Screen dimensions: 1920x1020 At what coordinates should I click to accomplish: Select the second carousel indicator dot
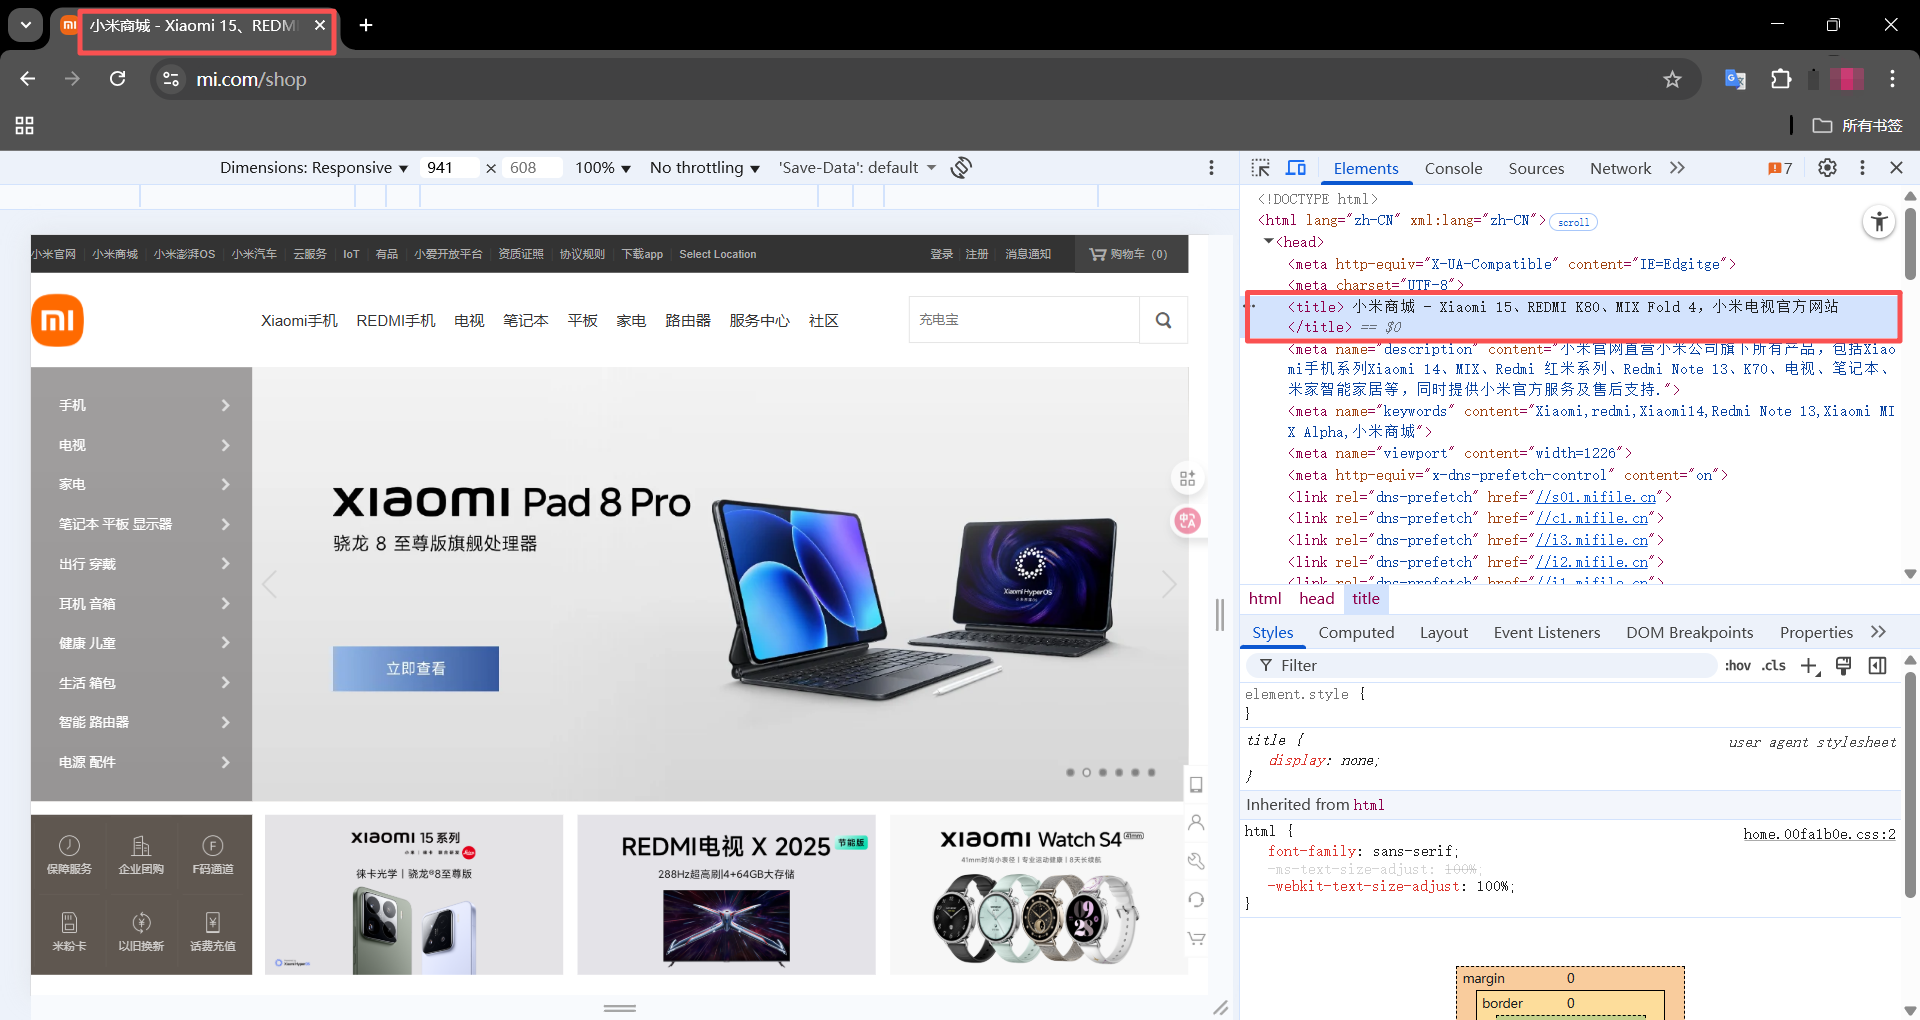pos(1087,772)
